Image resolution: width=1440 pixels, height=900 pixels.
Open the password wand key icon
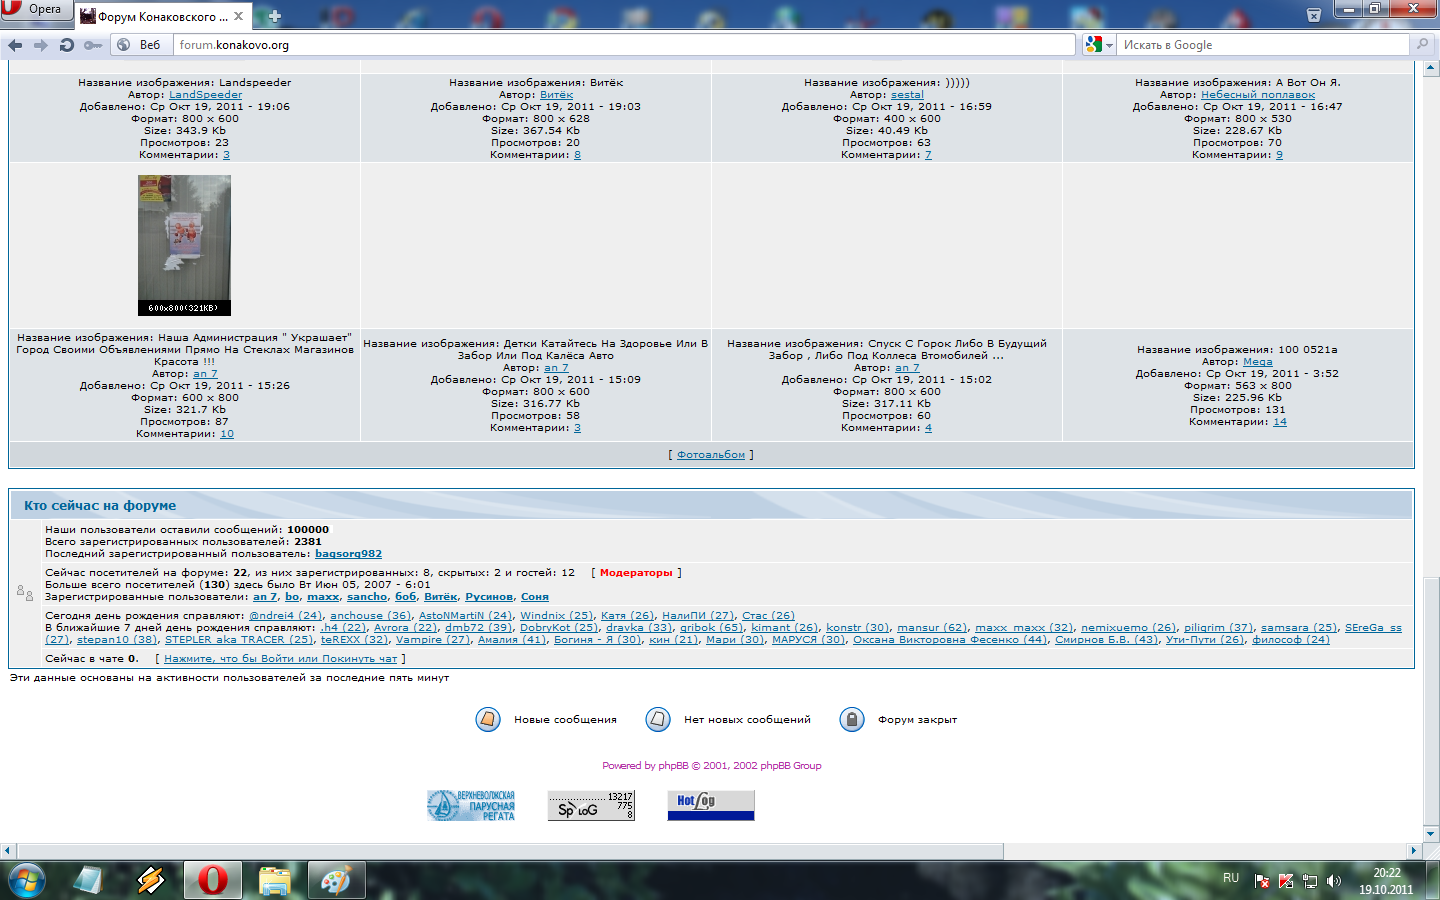tap(93, 45)
